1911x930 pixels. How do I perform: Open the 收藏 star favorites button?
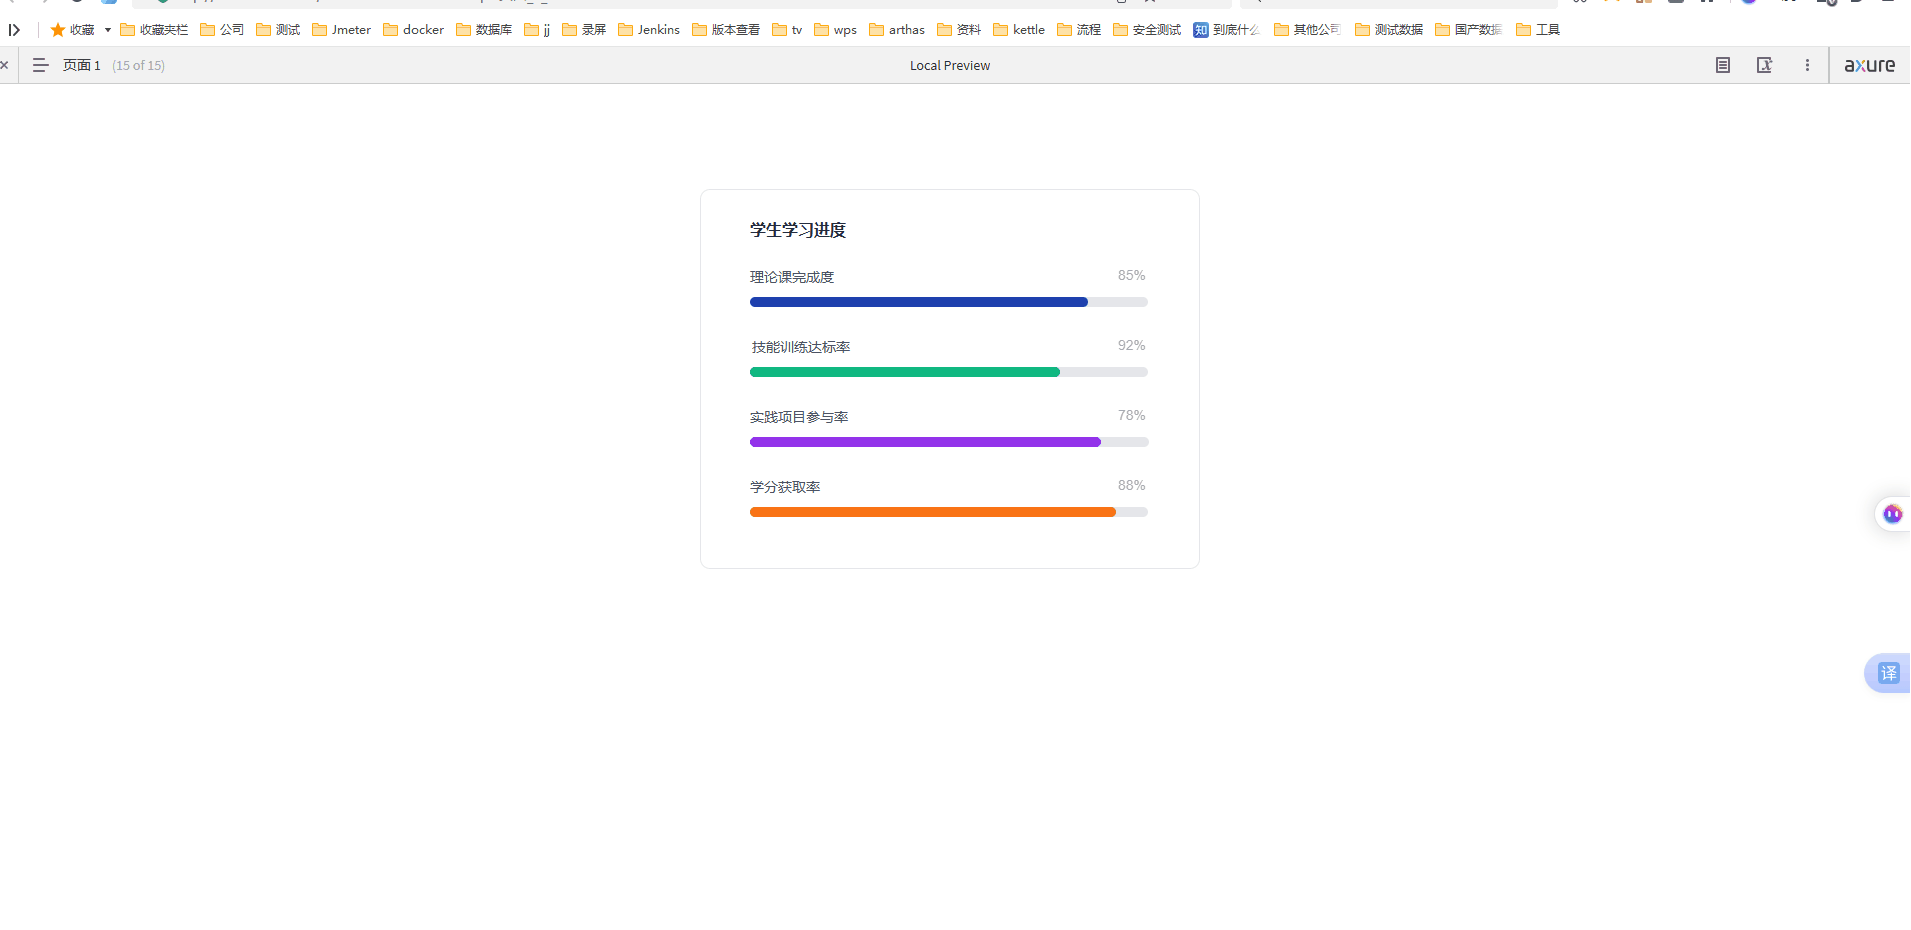pyautogui.click(x=72, y=30)
